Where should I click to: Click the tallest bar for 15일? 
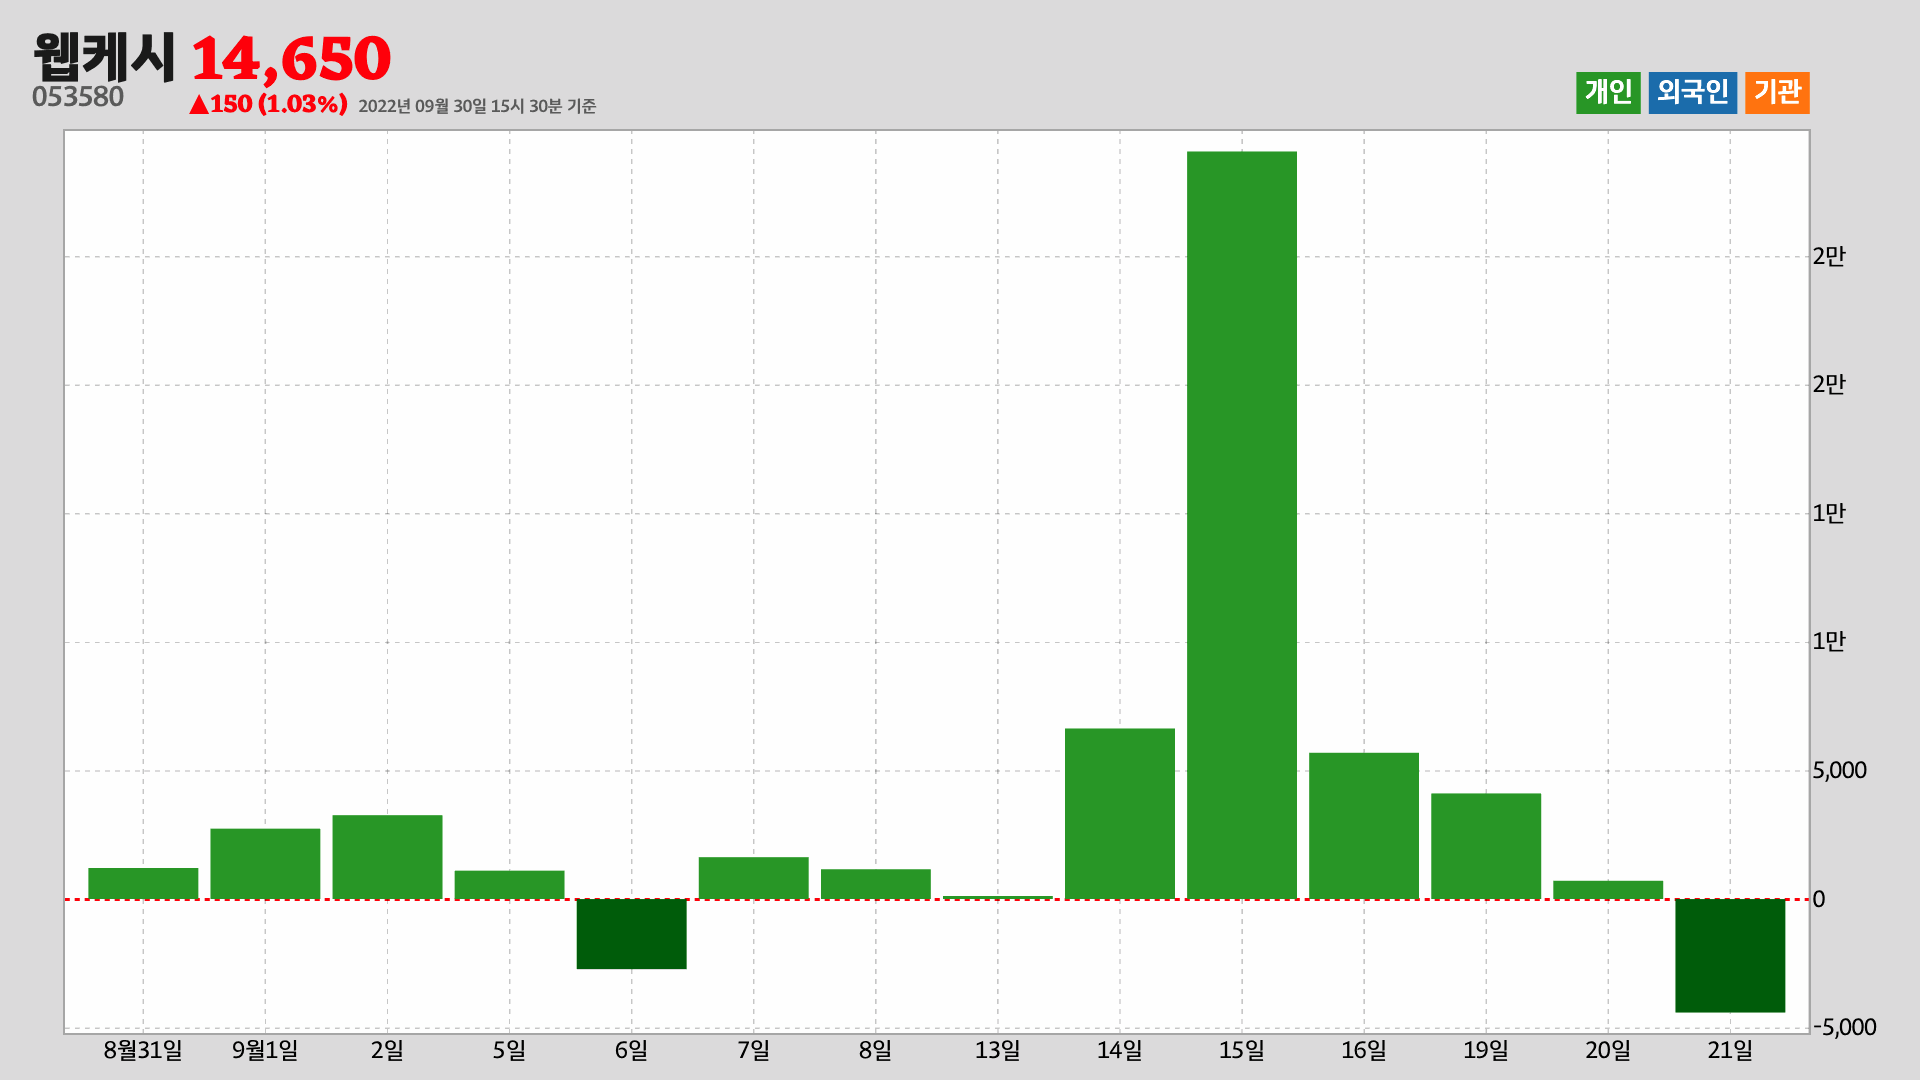[x=1241, y=525]
